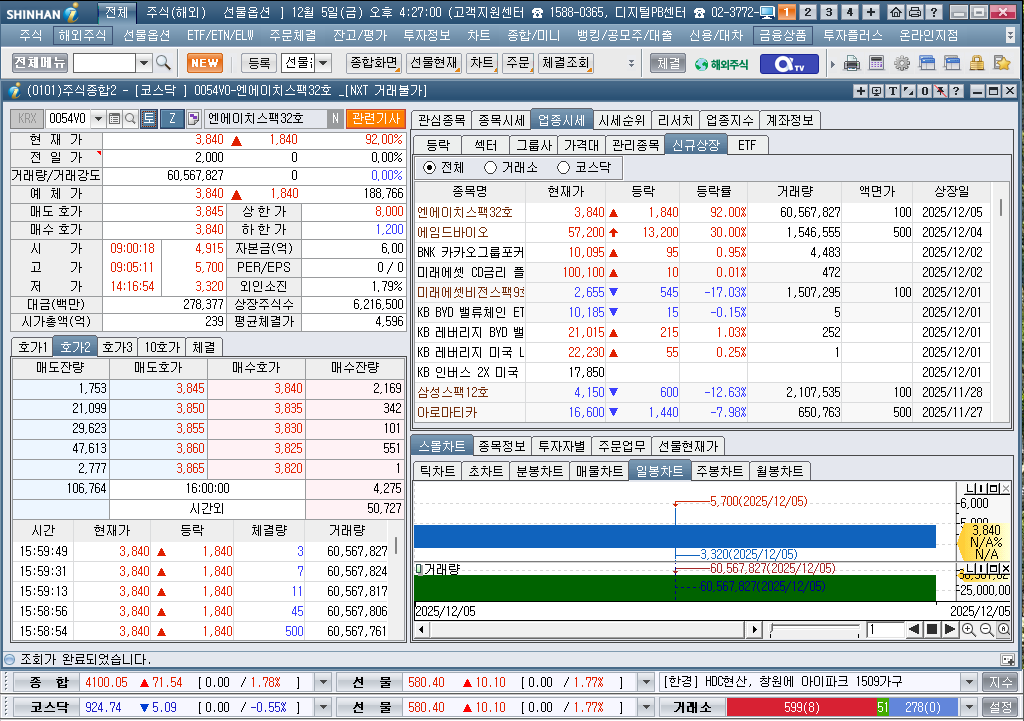
Task: Select the 전체 radio button
Action: point(429,168)
